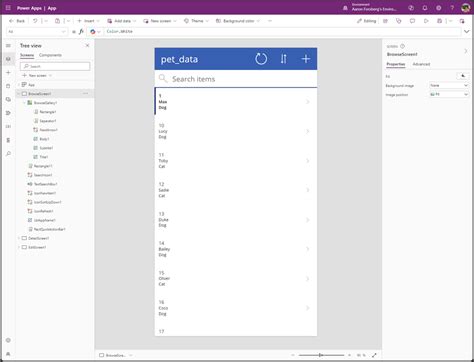Open the Share icon in toolbar
Image resolution: width=474 pixels, height=362 pixels.
pyautogui.click(x=385, y=21)
